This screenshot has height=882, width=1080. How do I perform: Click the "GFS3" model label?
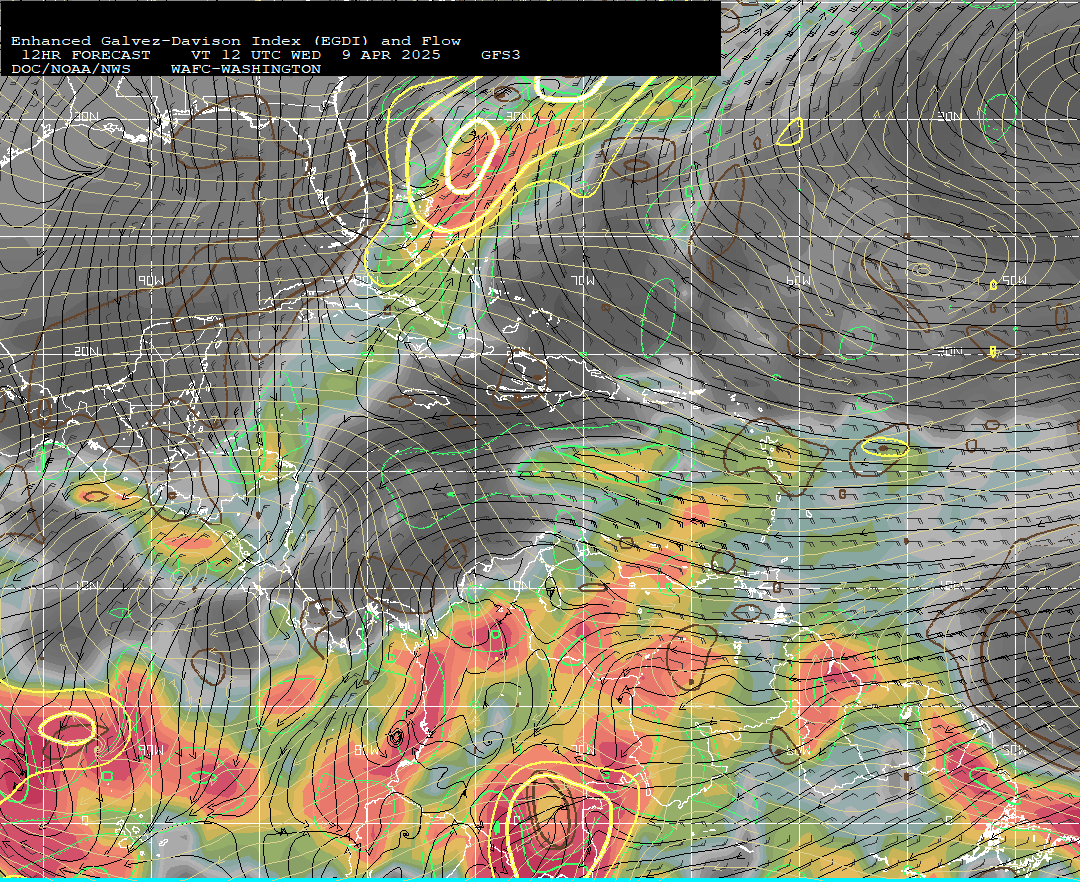[x=501, y=55]
